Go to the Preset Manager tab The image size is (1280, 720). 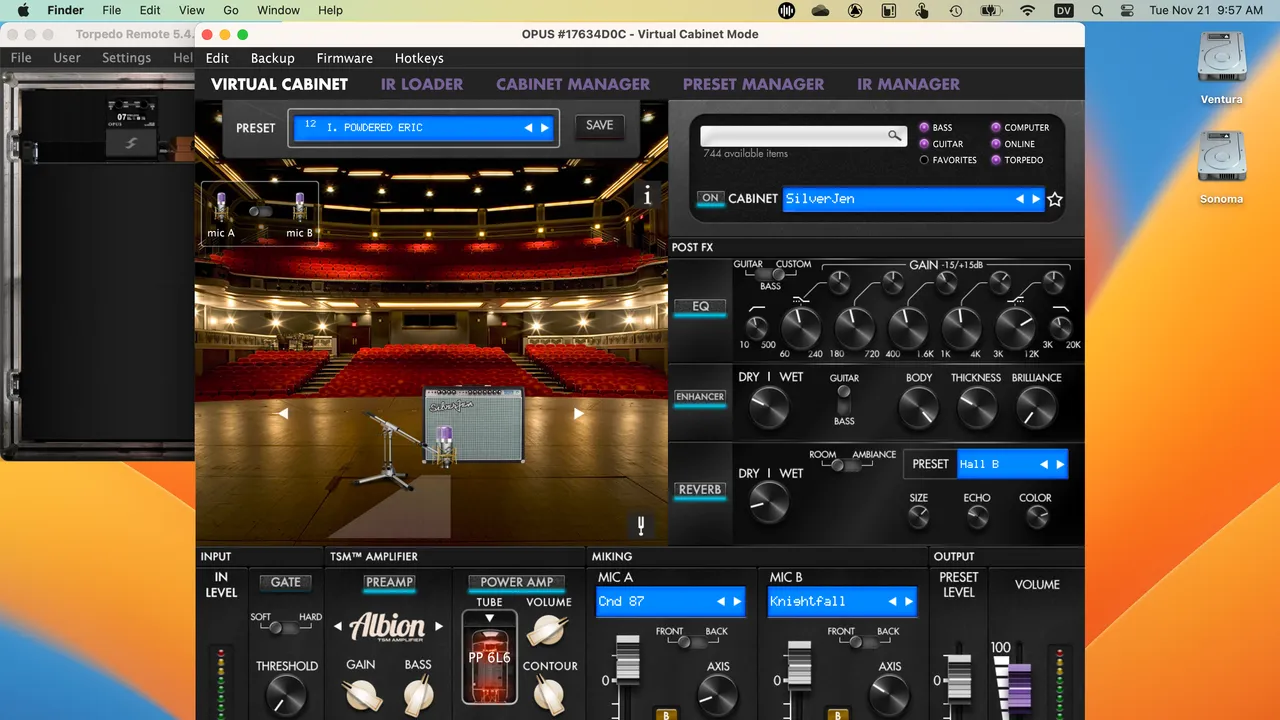pos(754,84)
